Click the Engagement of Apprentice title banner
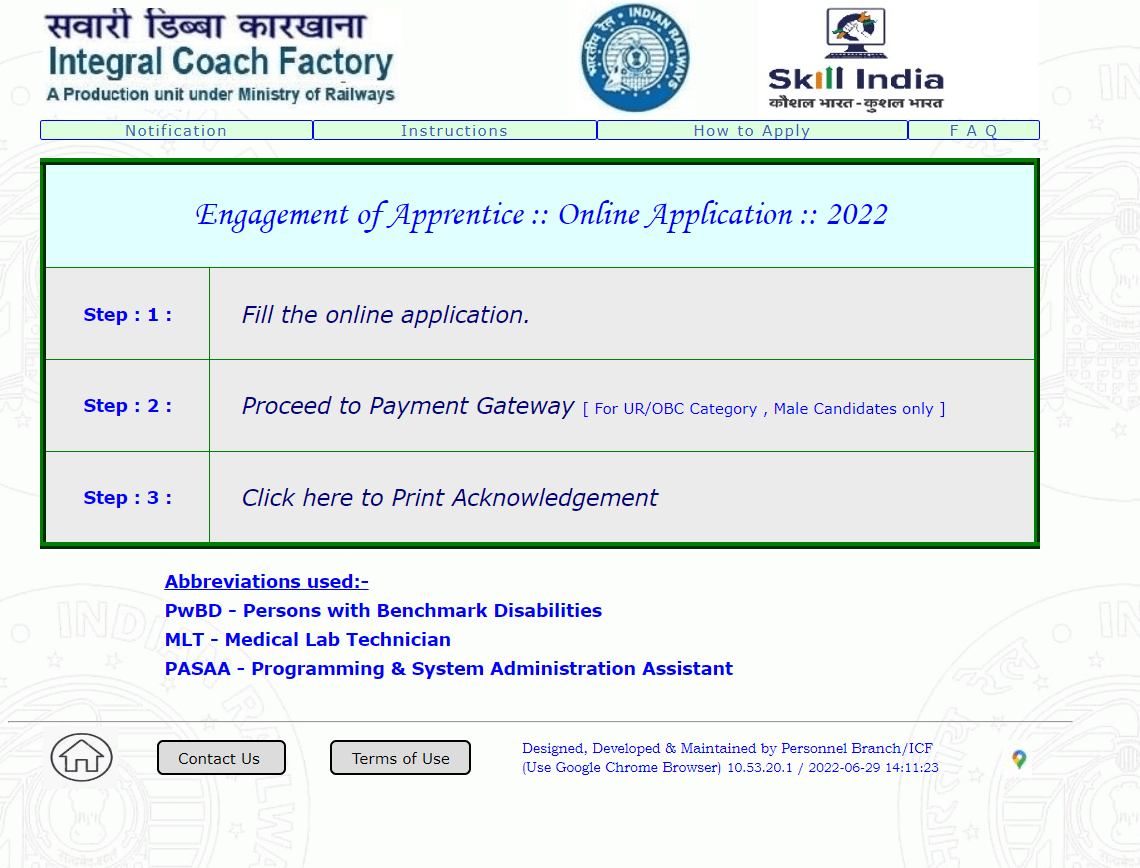This screenshot has width=1140, height=868. point(540,215)
